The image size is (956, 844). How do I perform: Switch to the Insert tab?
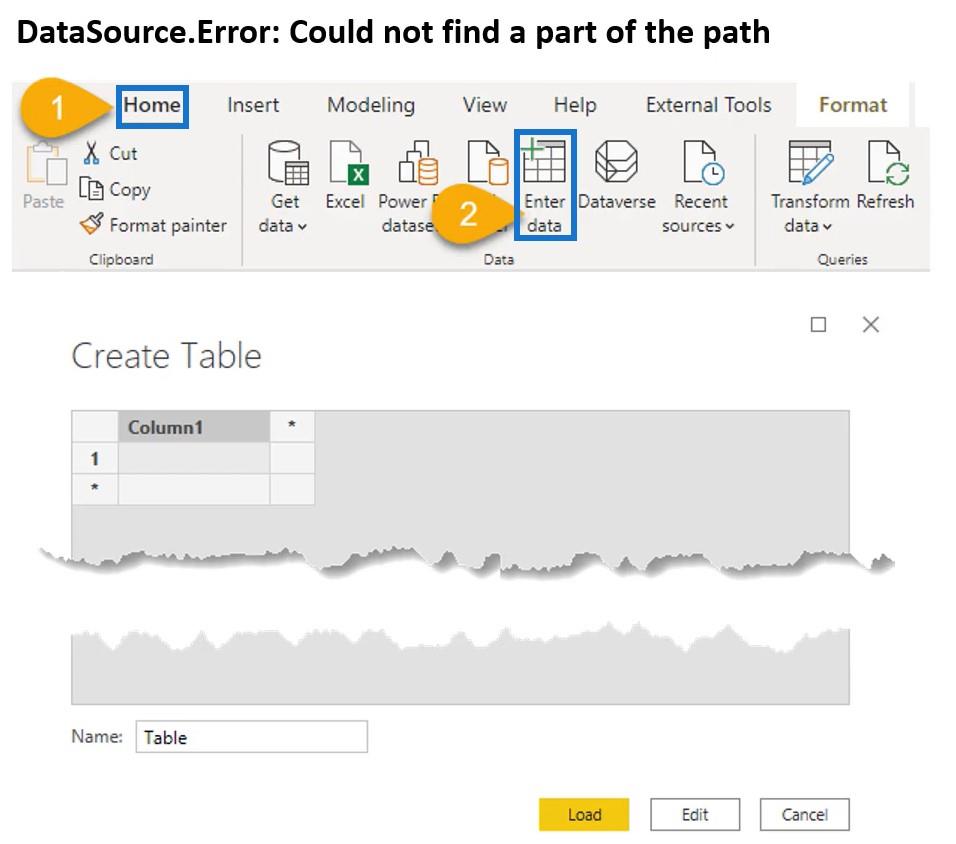pyautogui.click(x=253, y=106)
